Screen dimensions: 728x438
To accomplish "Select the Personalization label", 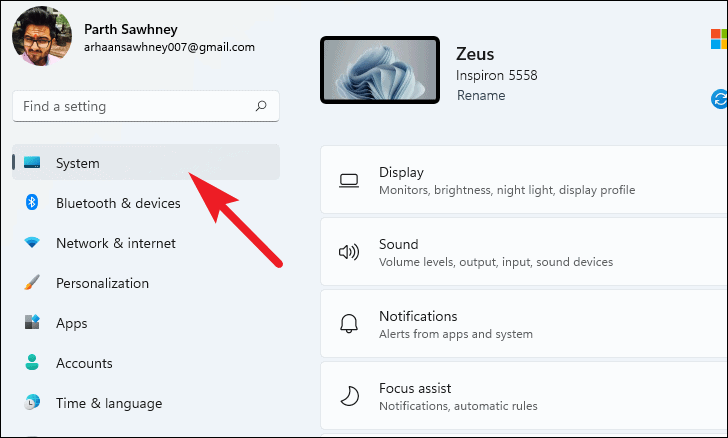I will (x=102, y=283).
